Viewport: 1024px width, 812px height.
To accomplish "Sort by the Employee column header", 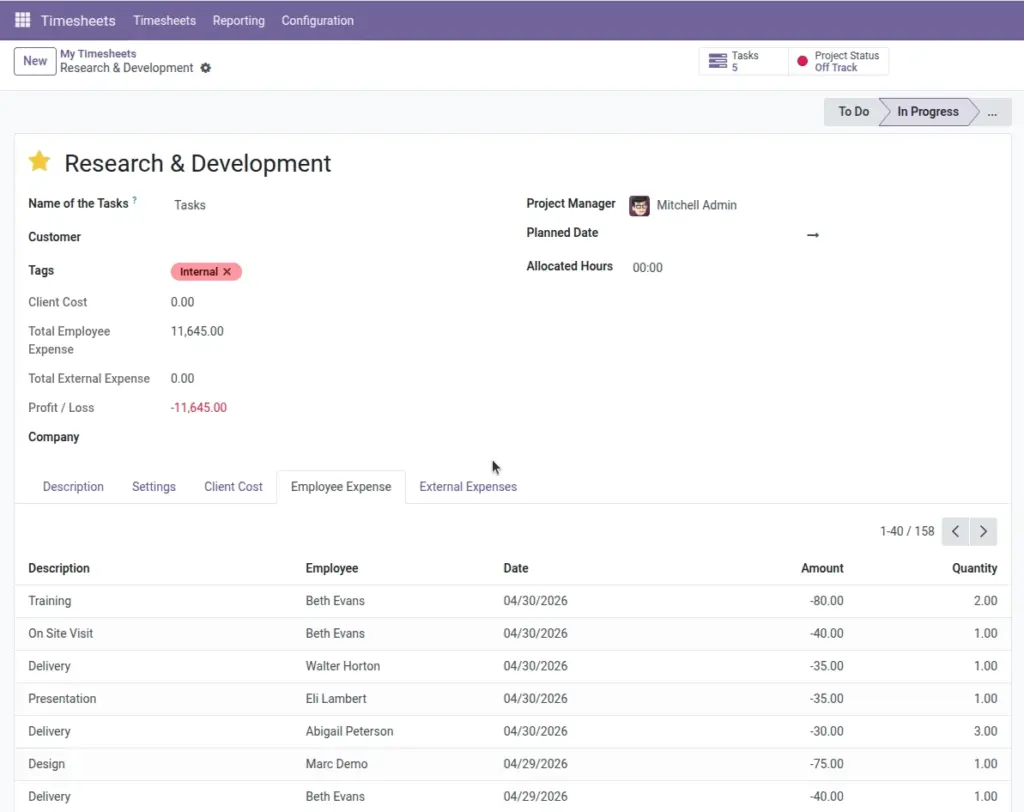I will pyautogui.click(x=332, y=568).
